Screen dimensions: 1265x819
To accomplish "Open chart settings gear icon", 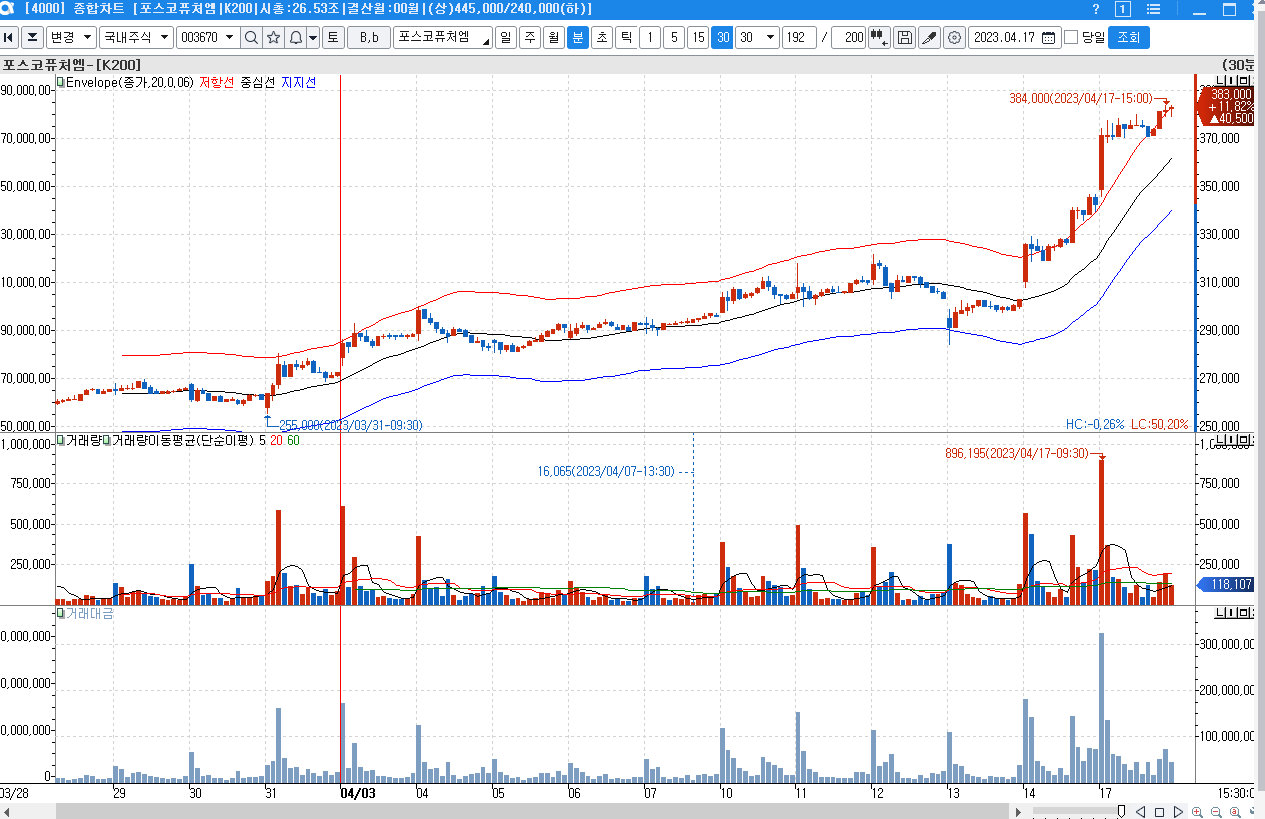I will (x=954, y=38).
